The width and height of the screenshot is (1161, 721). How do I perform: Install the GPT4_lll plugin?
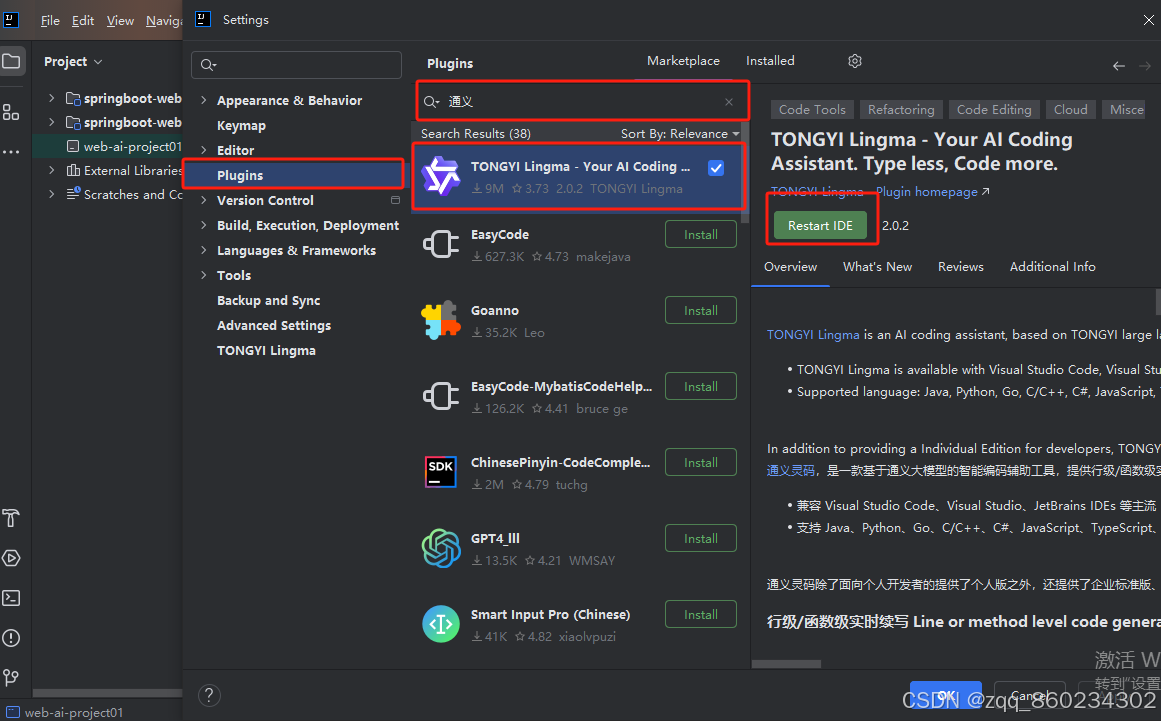700,539
